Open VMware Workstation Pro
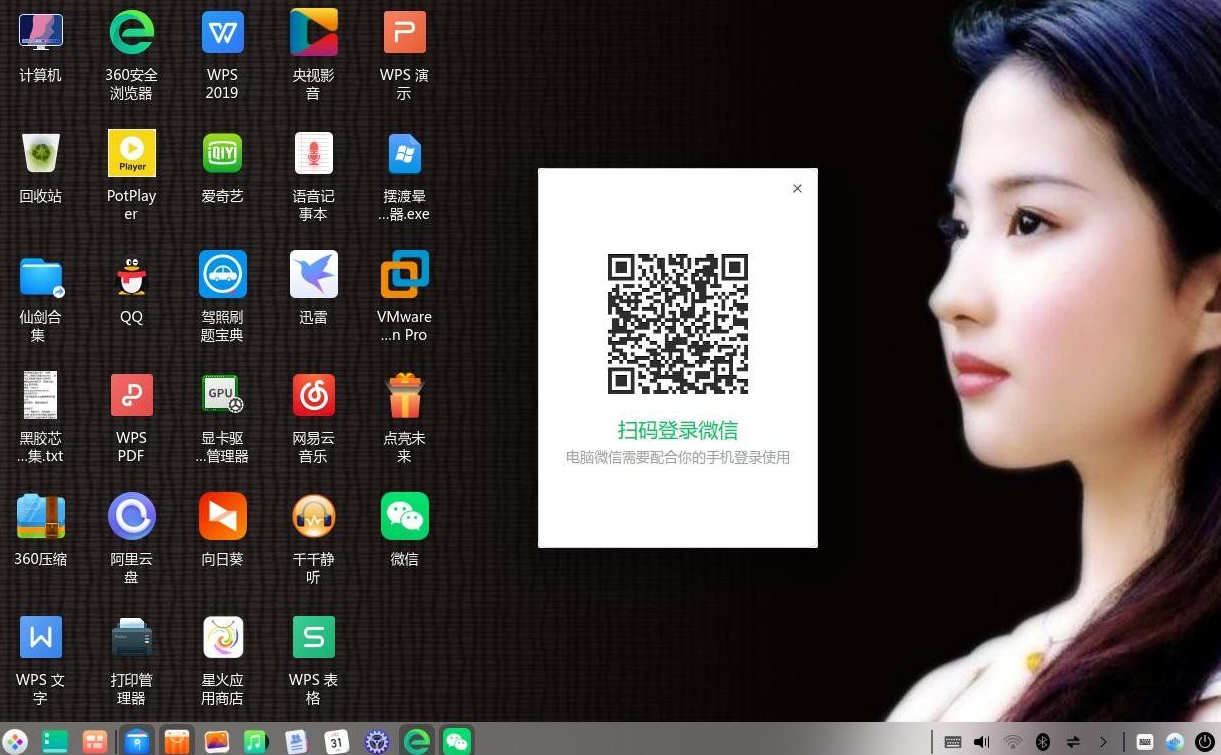1221x755 pixels. tap(404, 274)
